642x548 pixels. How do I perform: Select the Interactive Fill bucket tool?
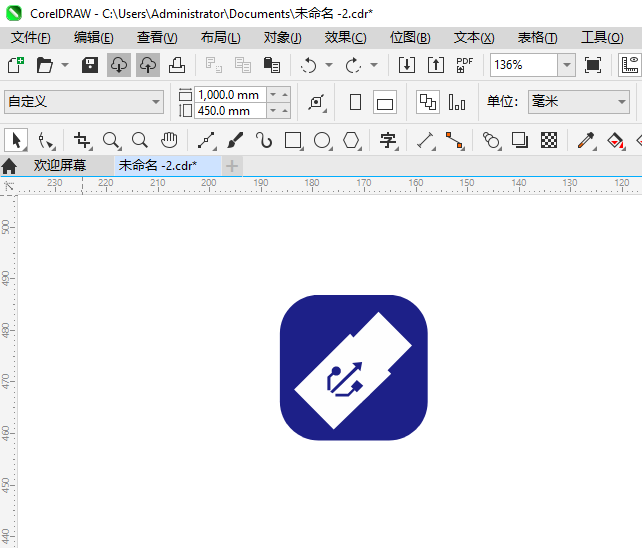(615, 140)
